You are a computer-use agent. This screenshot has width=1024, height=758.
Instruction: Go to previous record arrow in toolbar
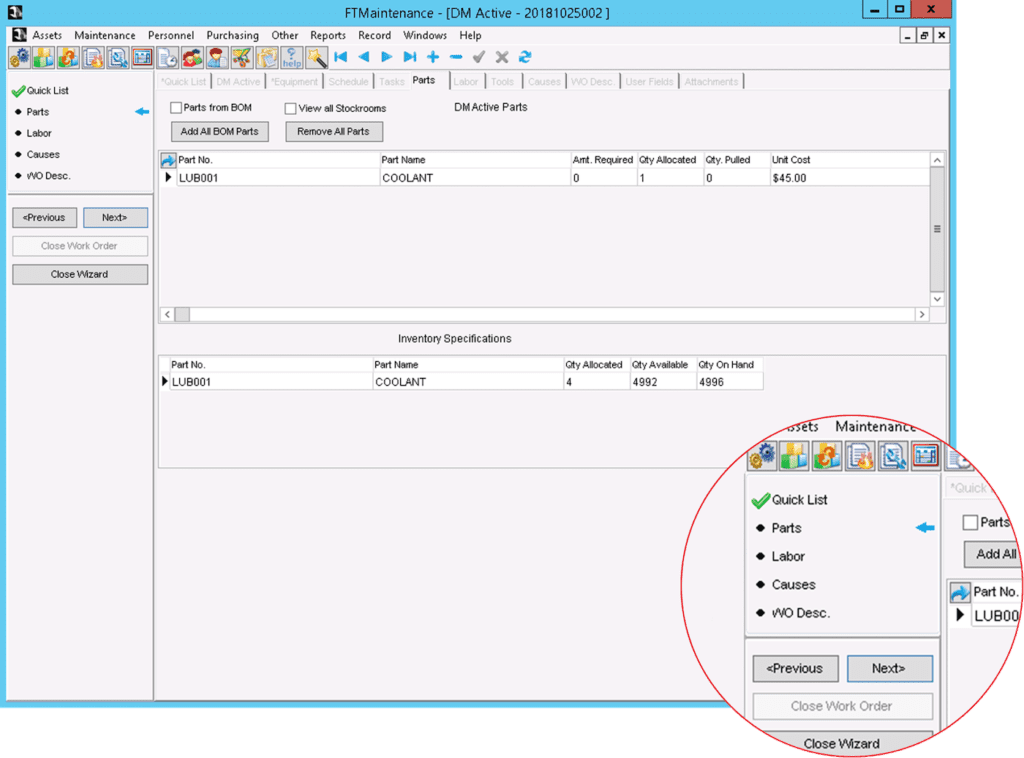click(364, 57)
